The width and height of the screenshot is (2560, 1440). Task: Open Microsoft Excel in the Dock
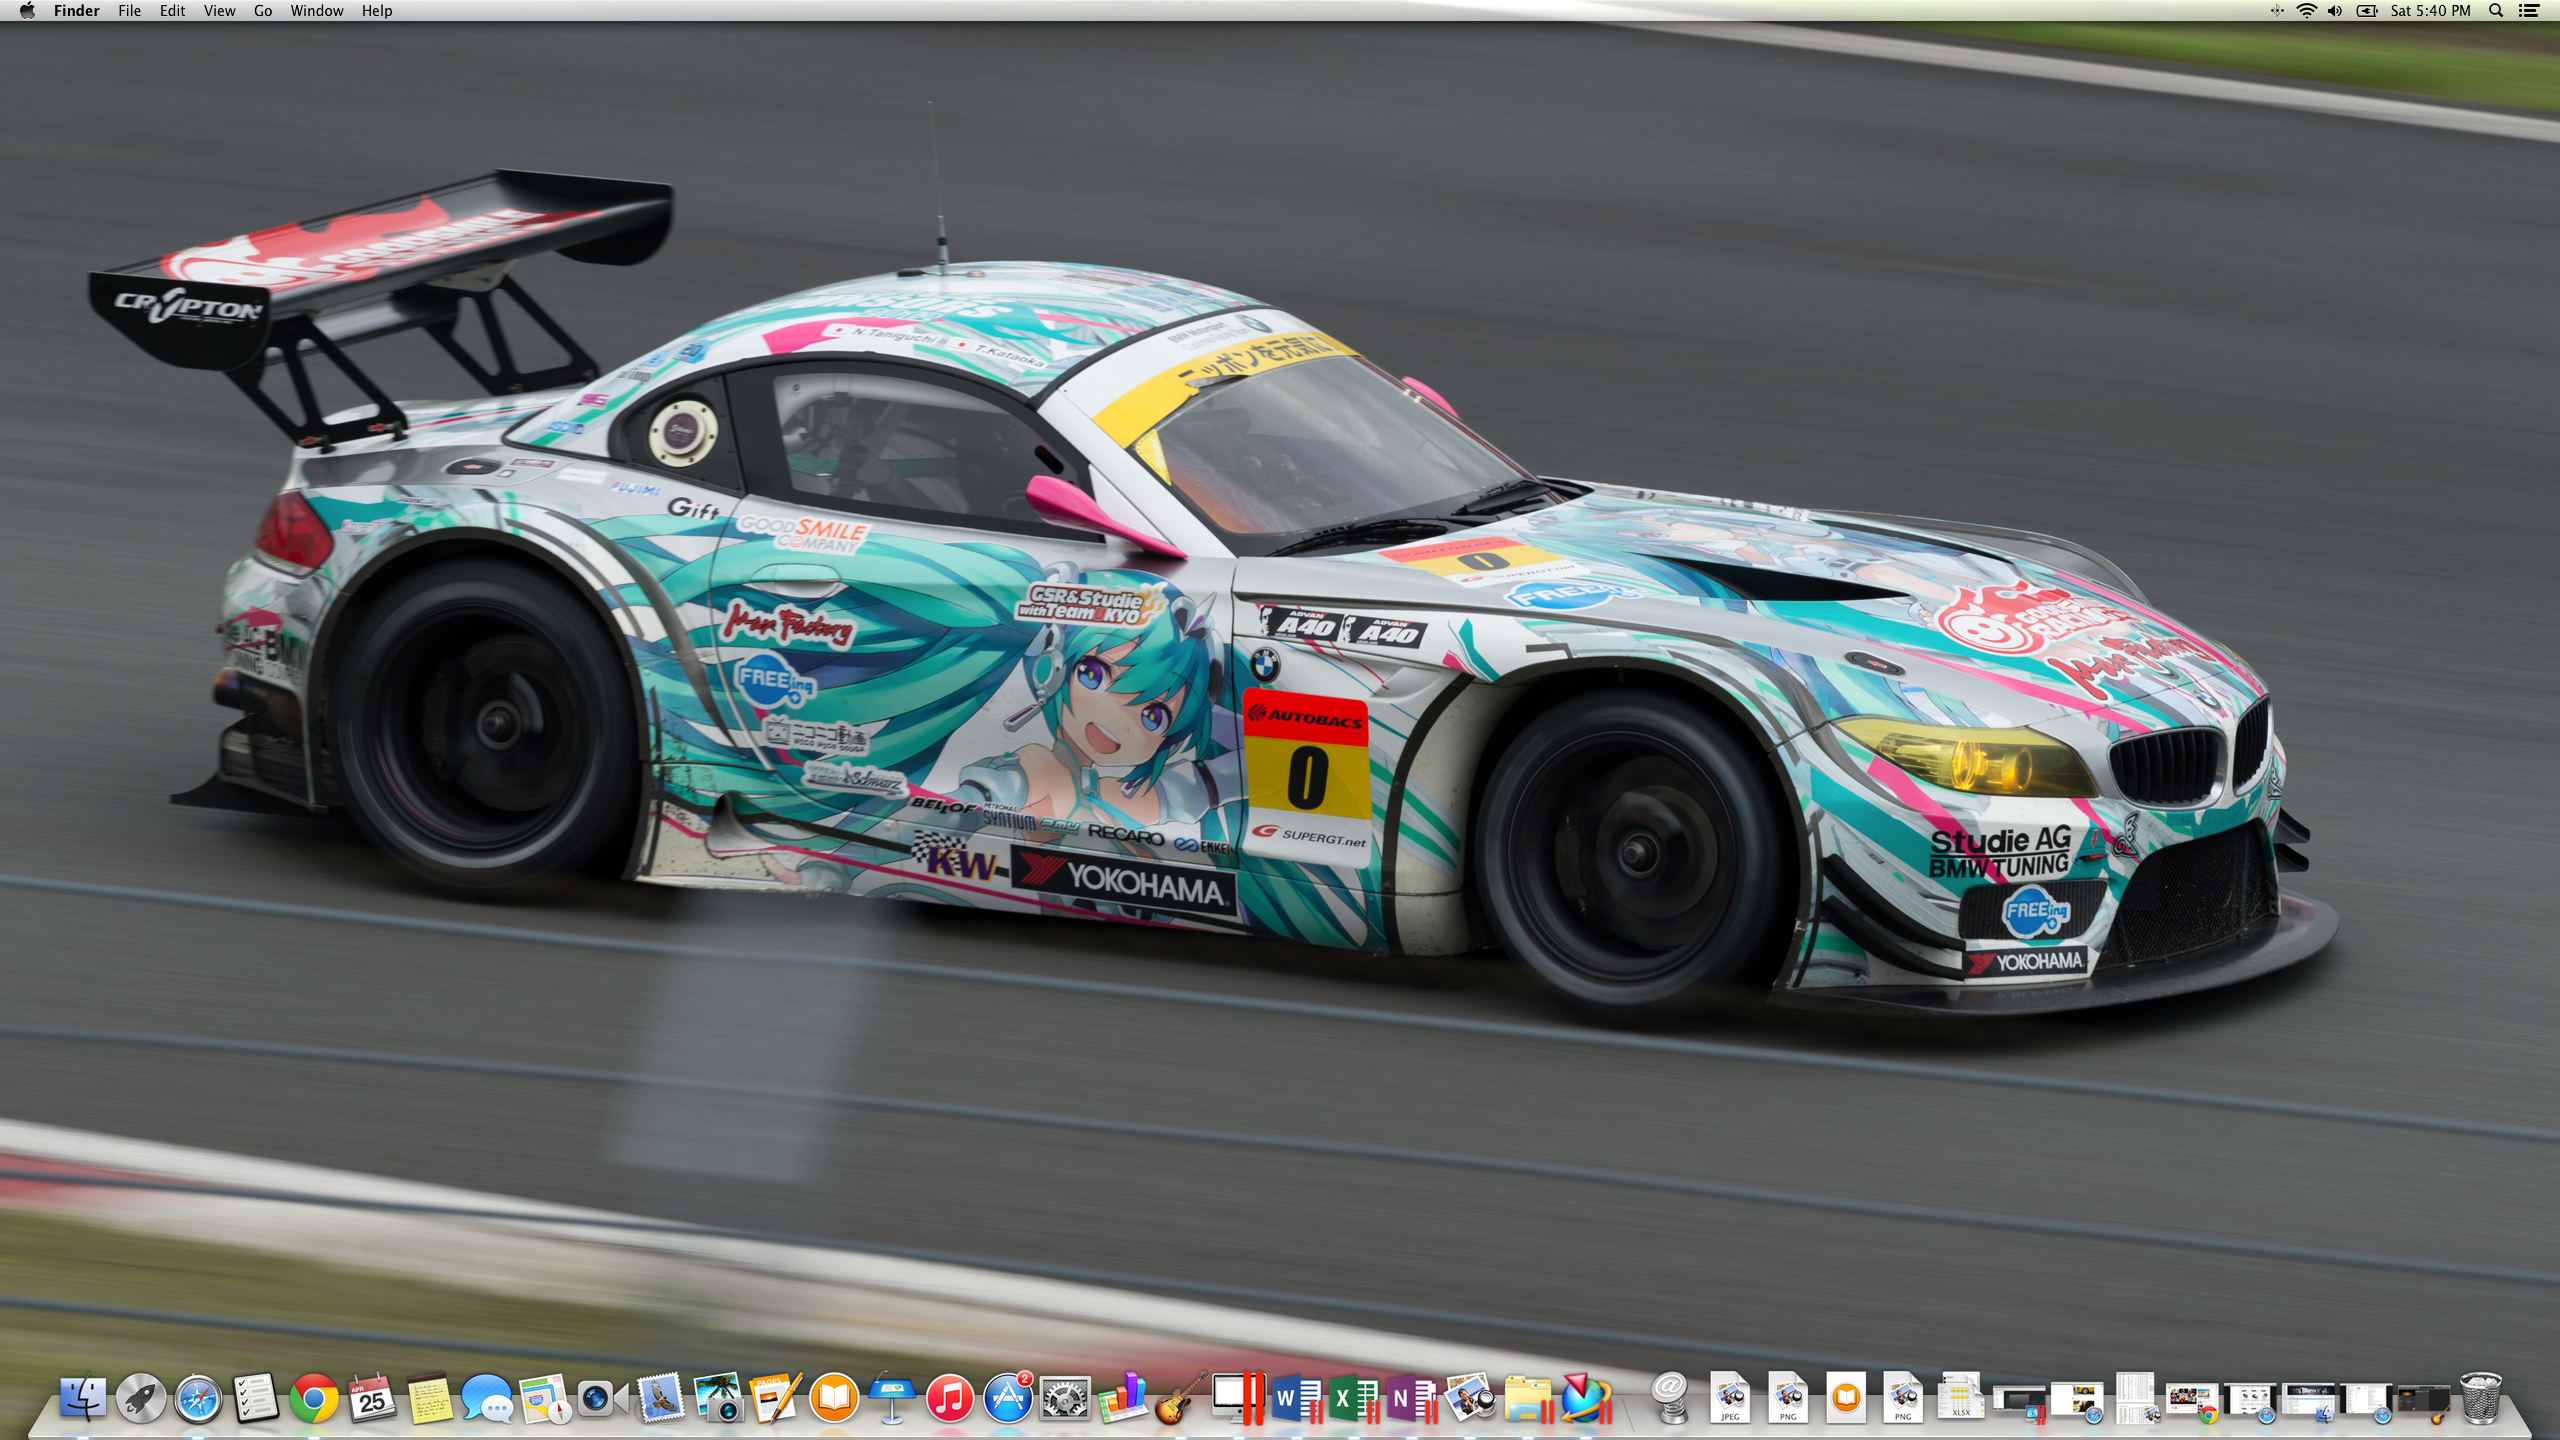1354,1398
